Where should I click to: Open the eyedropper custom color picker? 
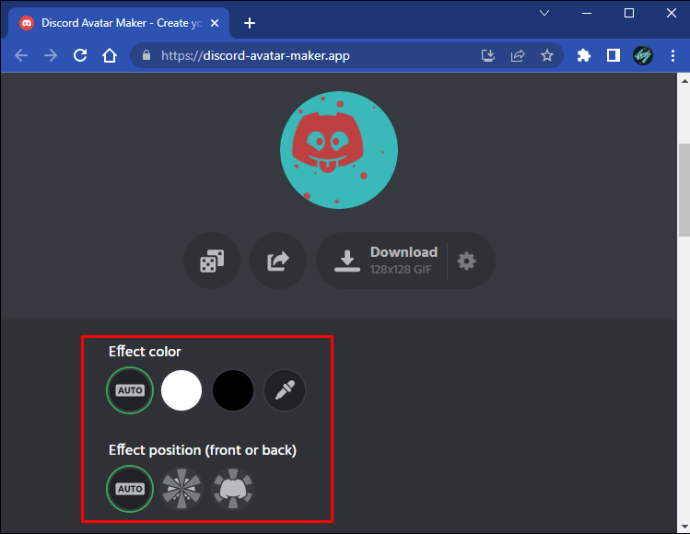click(284, 390)
